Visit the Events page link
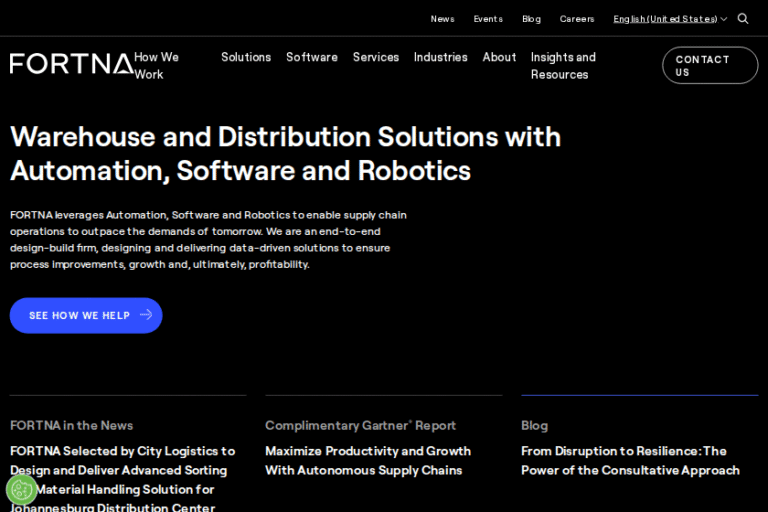This screenshot has width=768, height=512. pos(488,19)
